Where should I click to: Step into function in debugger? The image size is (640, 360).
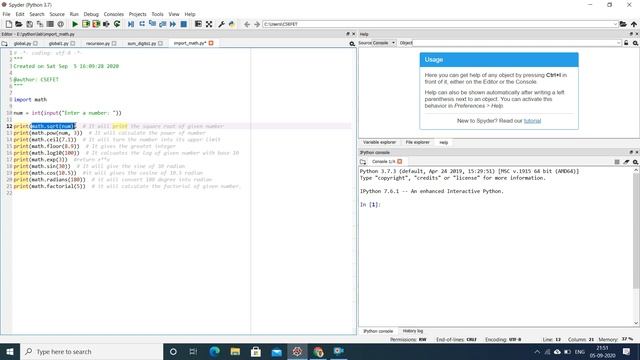pyautogui.click(x=152, y=24)
